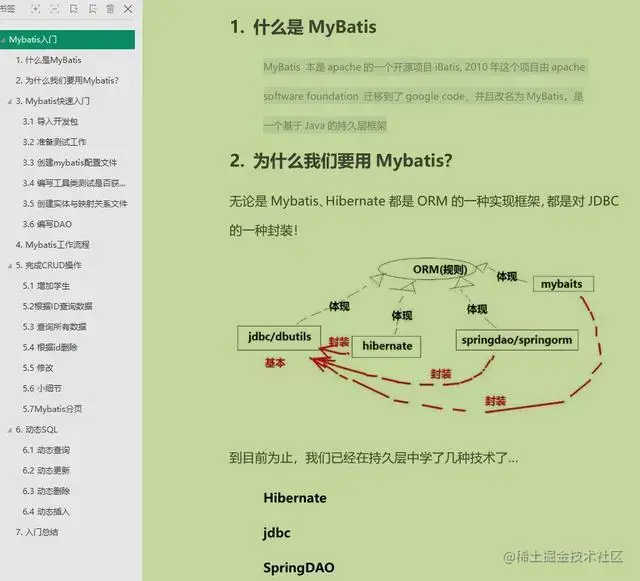Open bookmark 3. Mybatis快速入门
640x581 pixels.
click(x=53, y=101)
